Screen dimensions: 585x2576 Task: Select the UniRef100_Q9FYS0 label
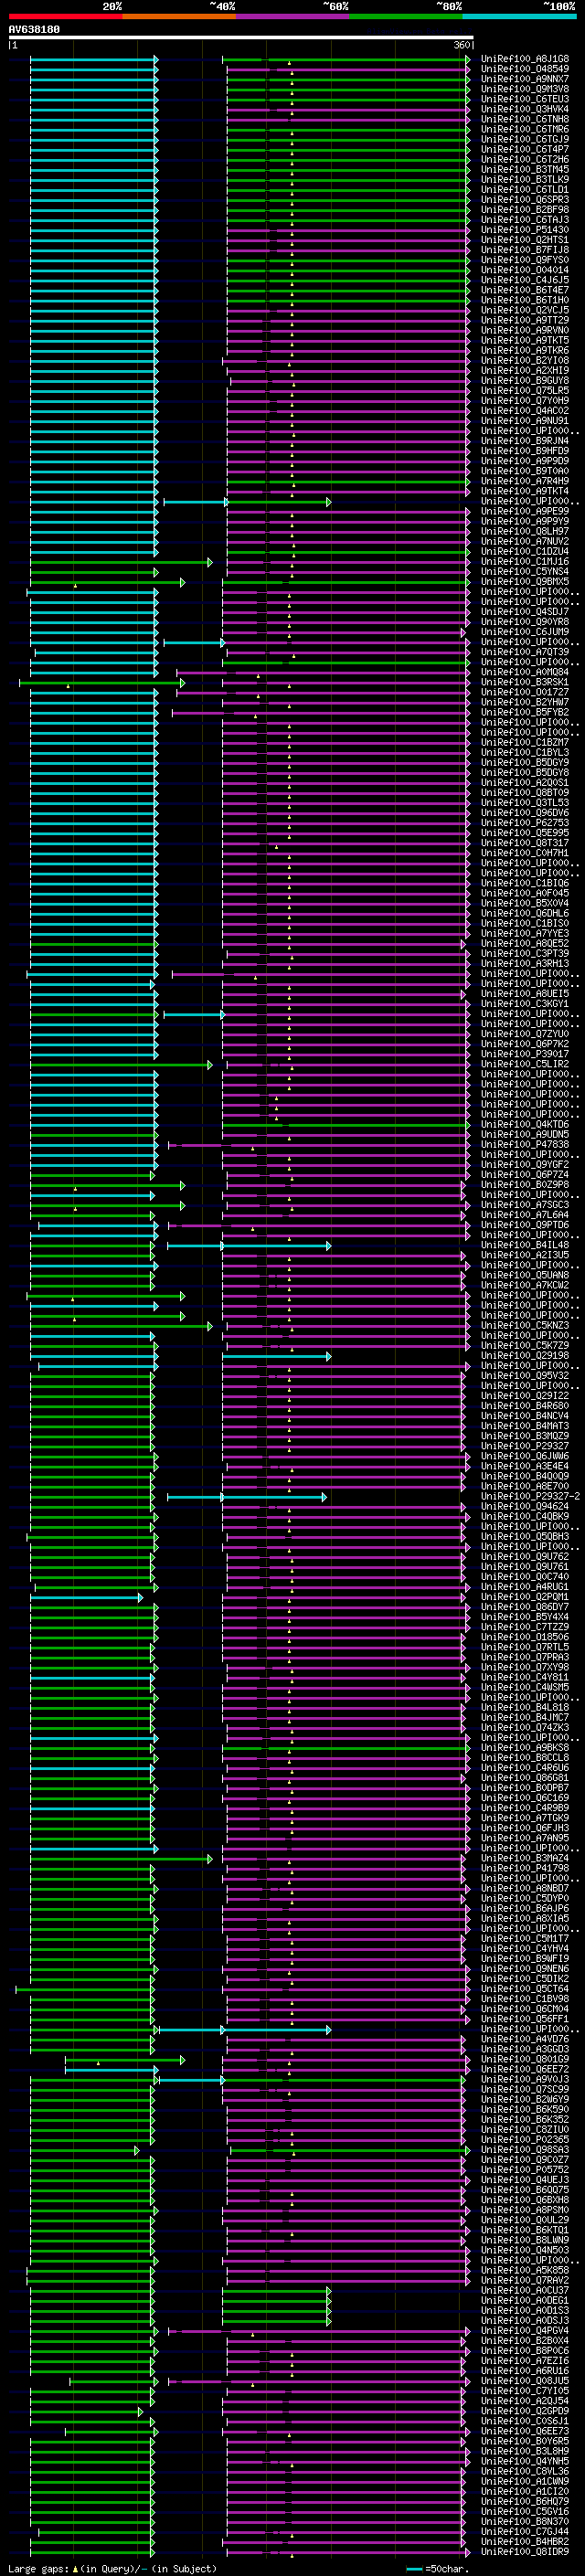click(525, 260)
